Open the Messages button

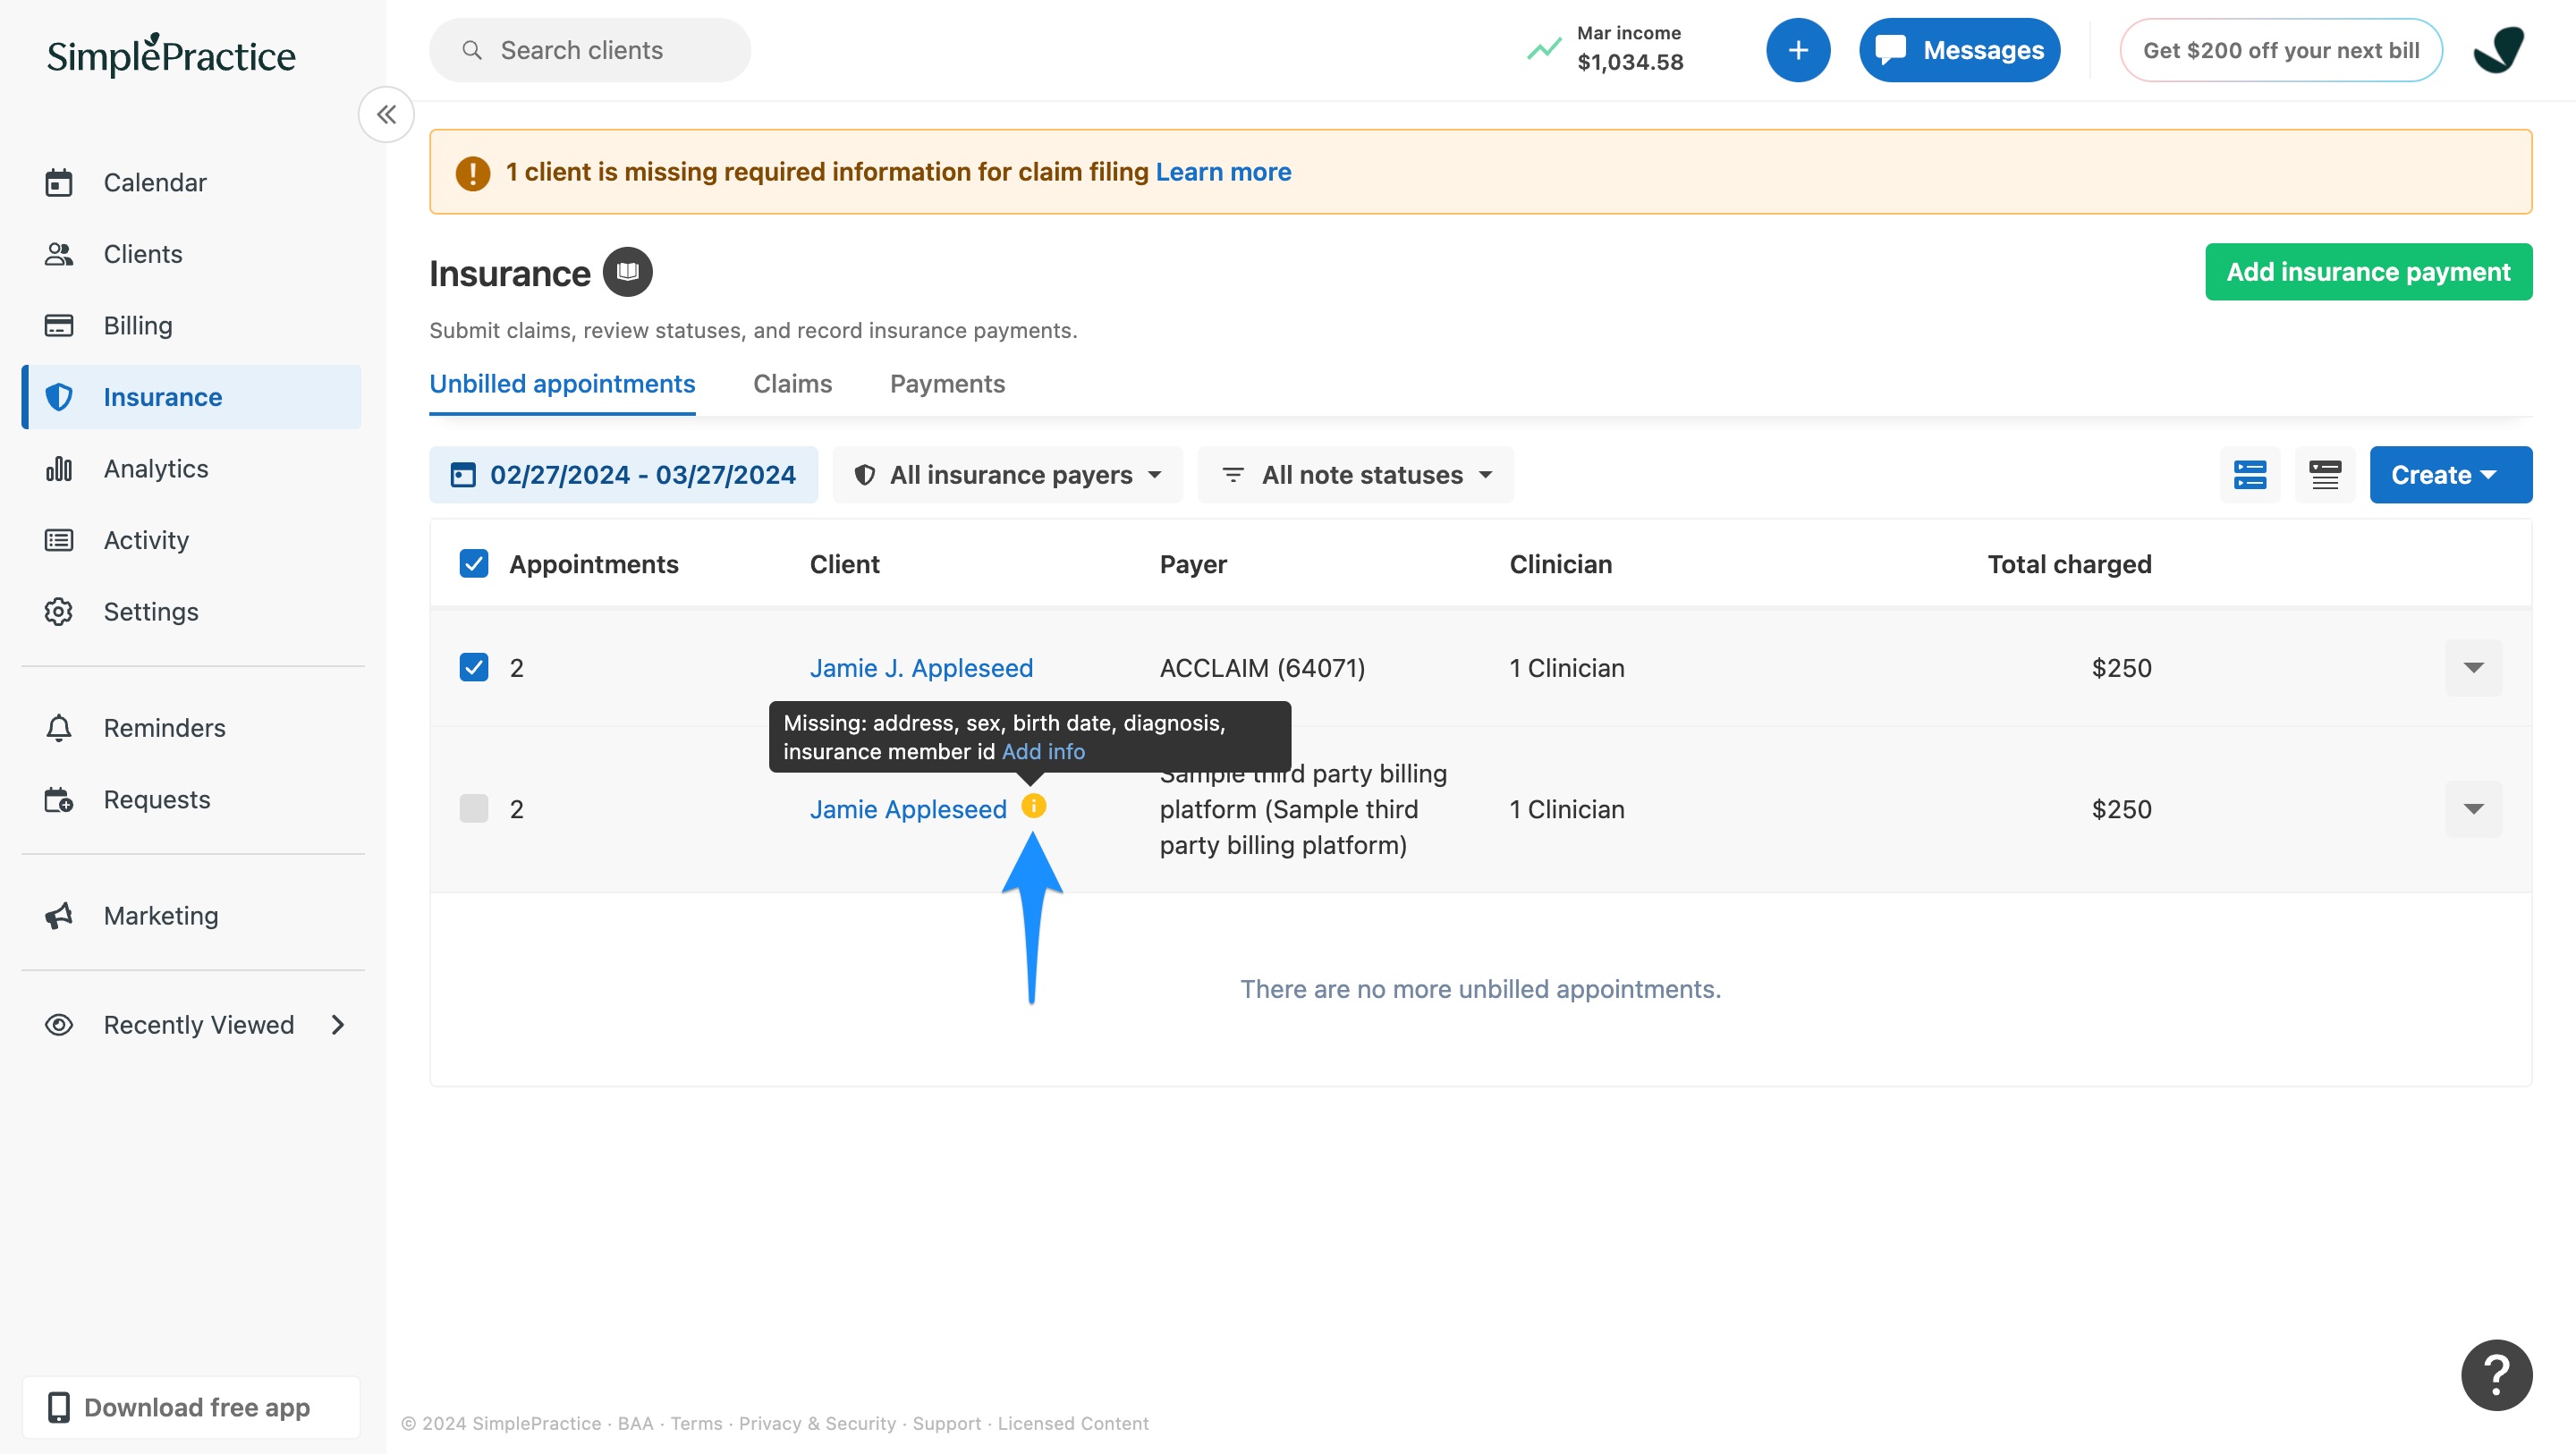tap(1959, 50)
